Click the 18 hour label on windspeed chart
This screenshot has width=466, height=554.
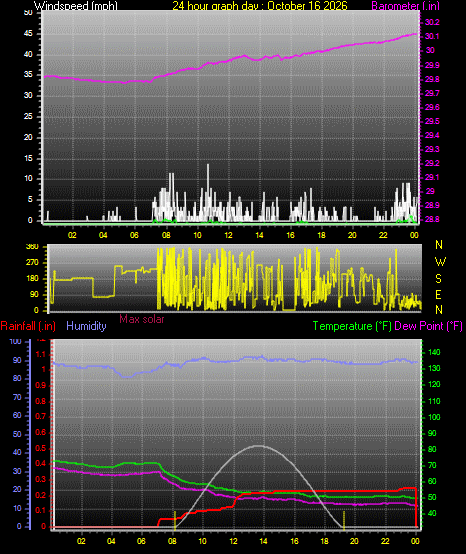click(321, 235)
